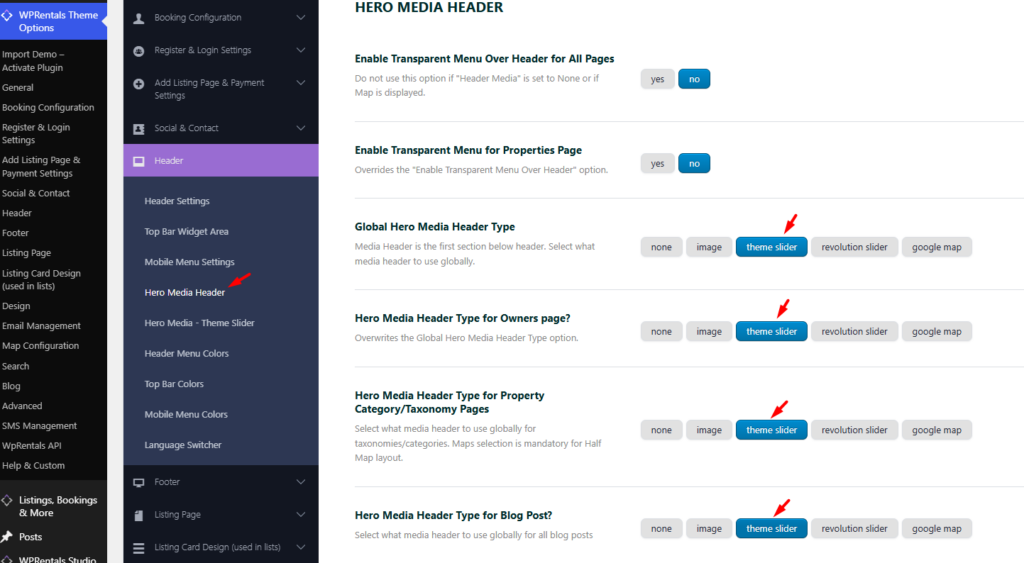Expand Social & Contact chevron
1024x563 pixels.
(300, 128)
